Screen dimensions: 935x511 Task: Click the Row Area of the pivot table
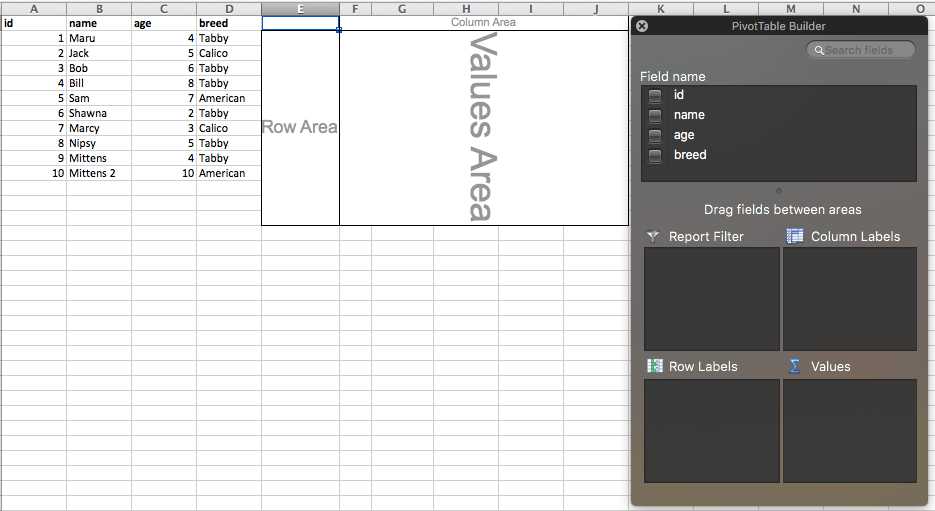(x=300, y=128)
